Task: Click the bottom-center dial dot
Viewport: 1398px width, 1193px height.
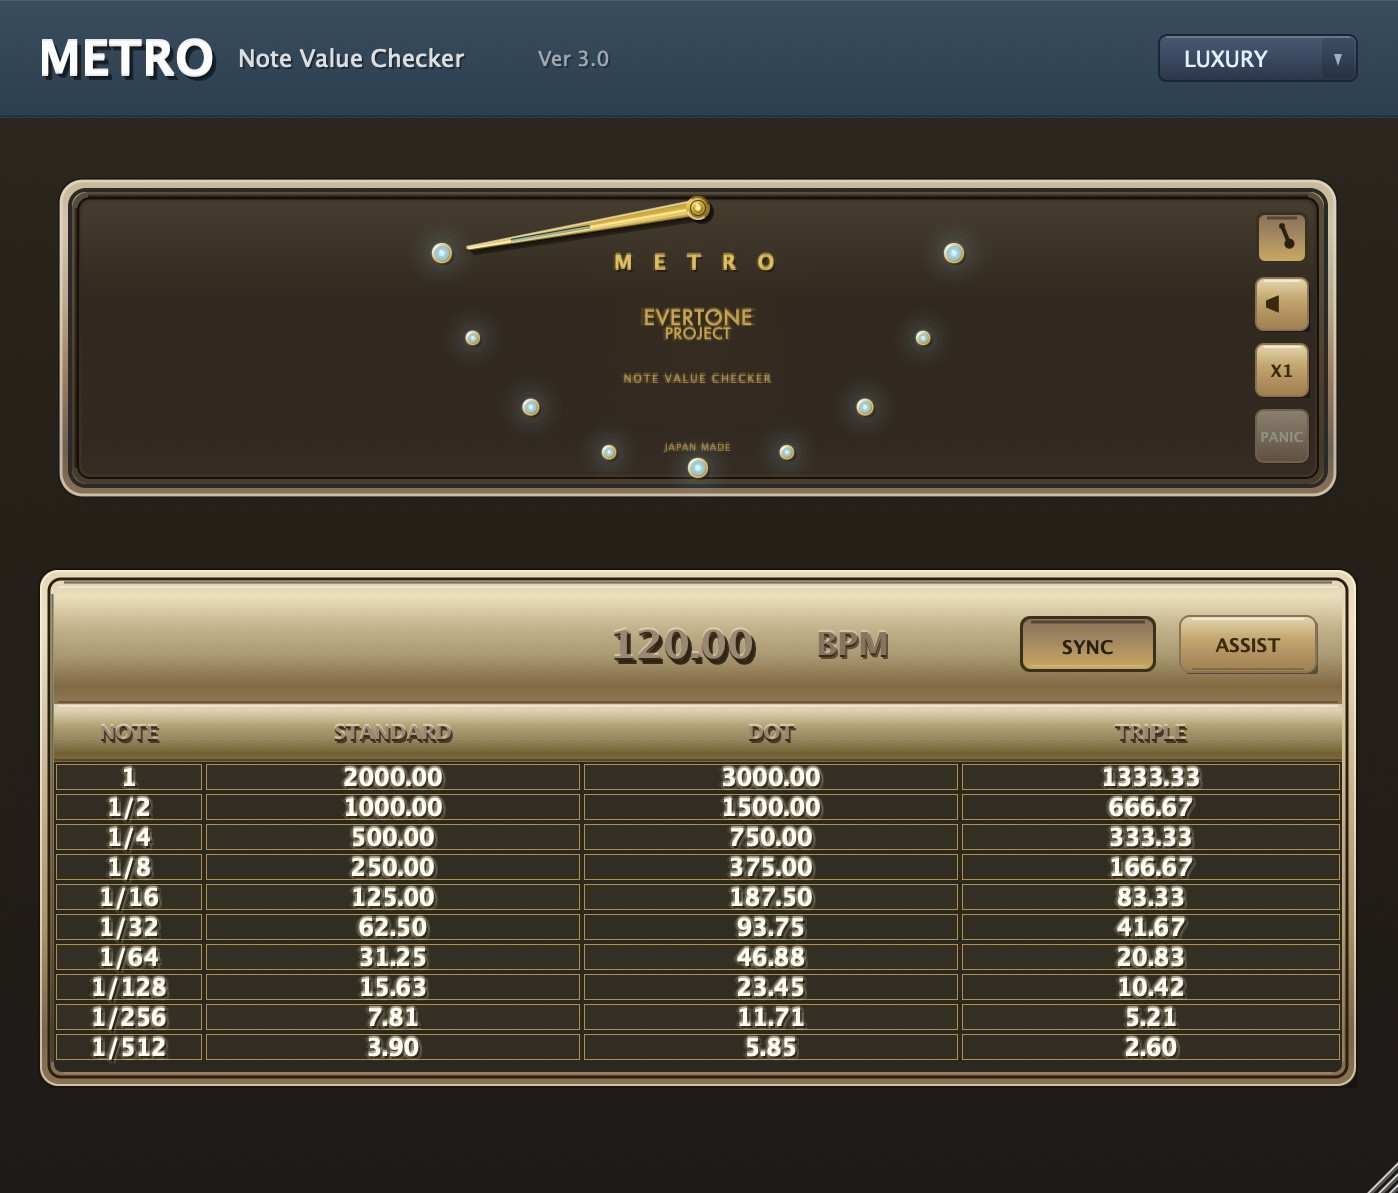Action: point(697,467)
